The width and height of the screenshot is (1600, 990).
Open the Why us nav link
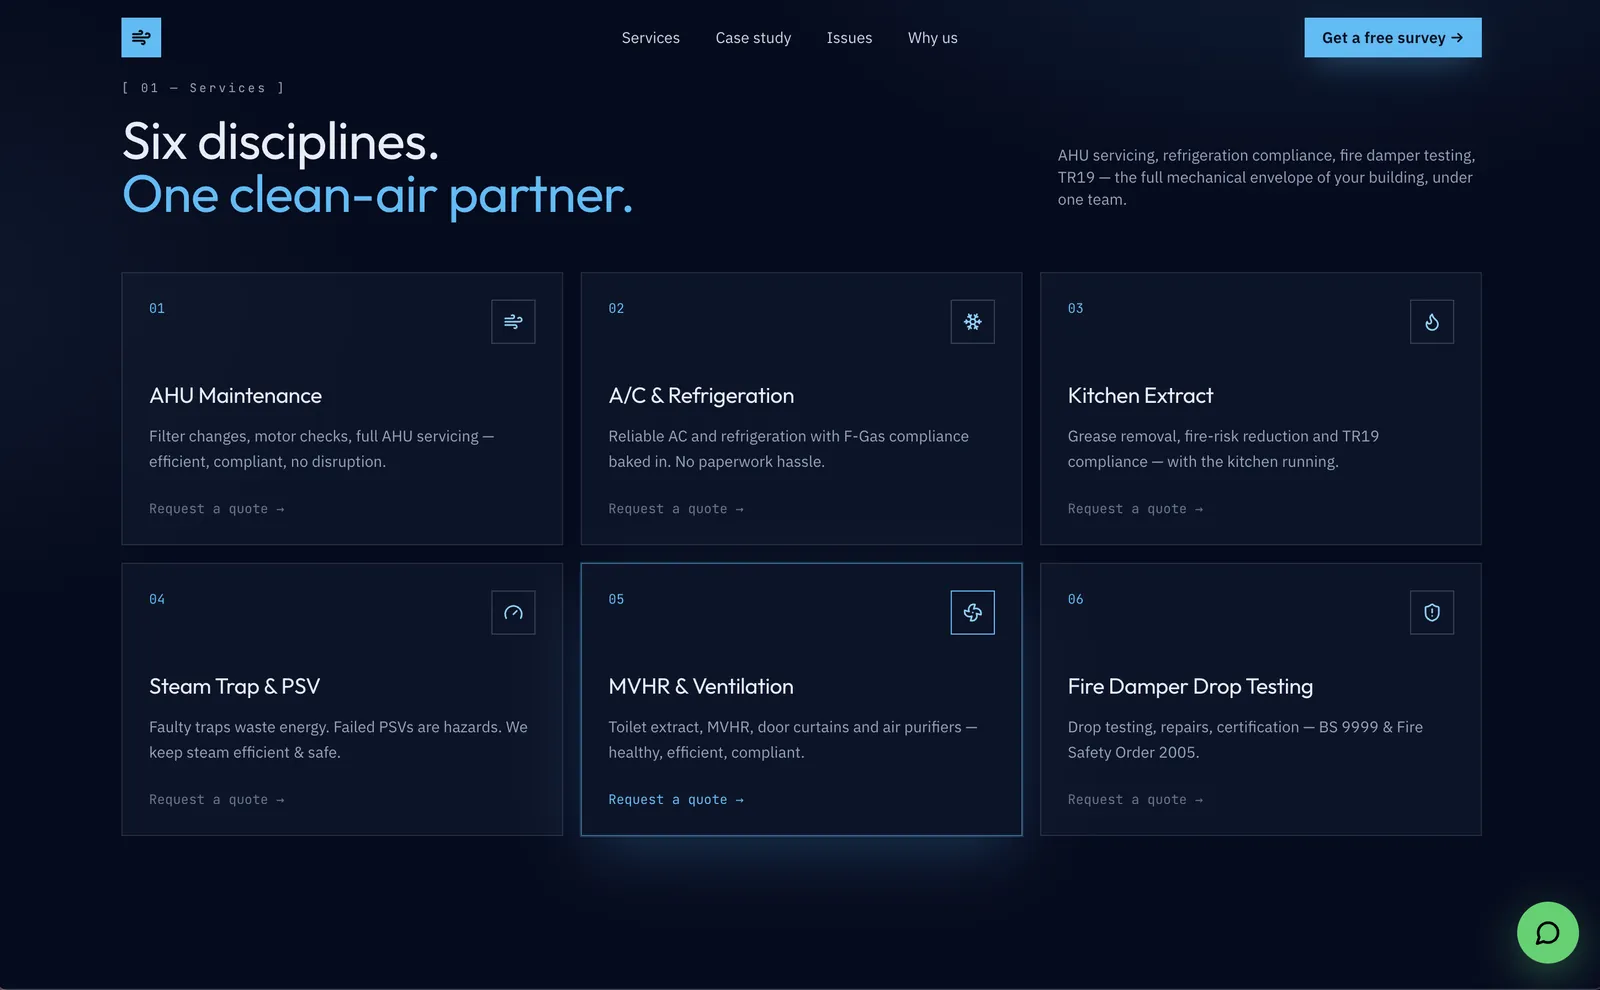click(x=933, y=38)
